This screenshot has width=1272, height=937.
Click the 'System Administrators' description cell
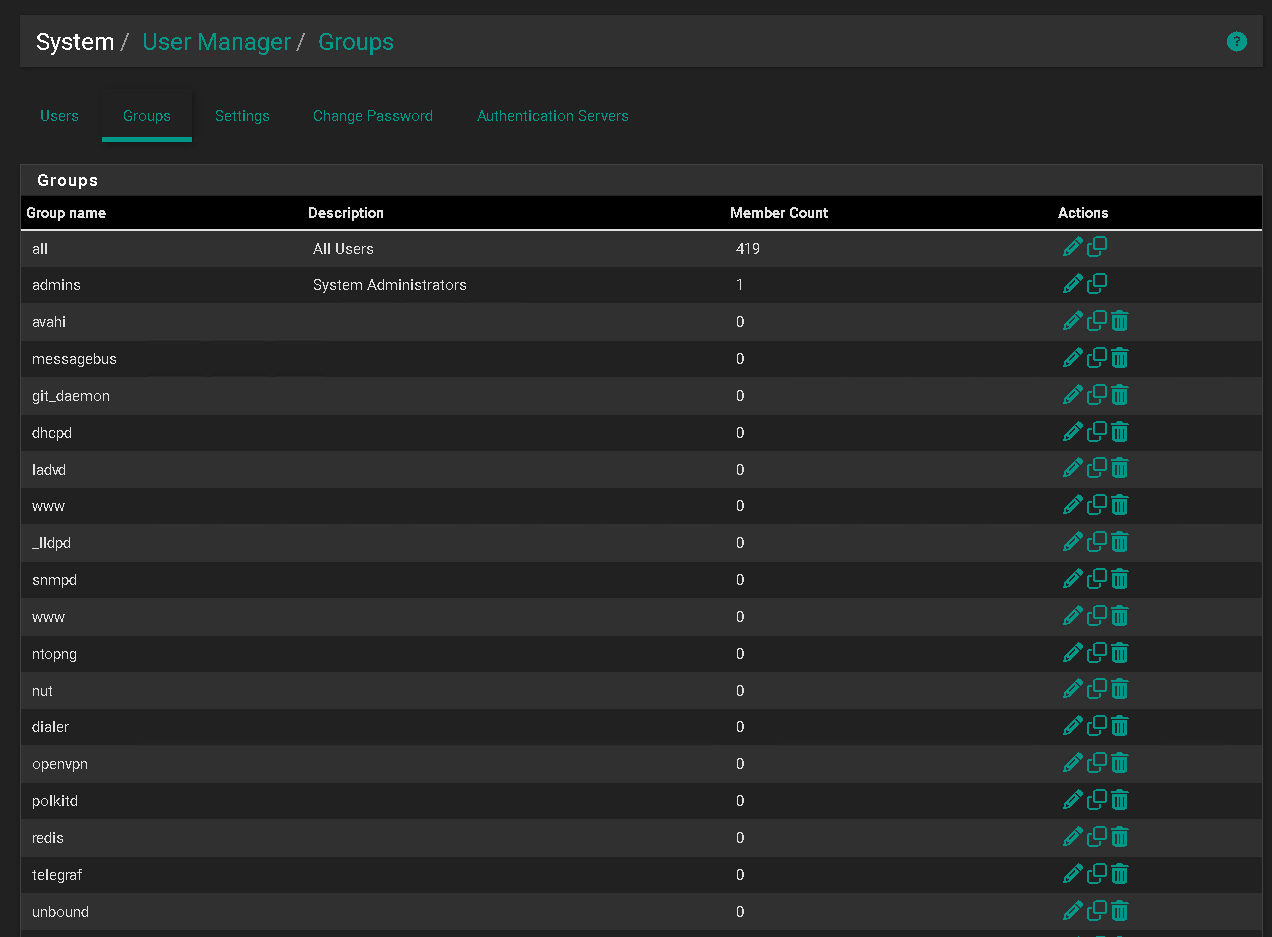[x=390, y=285]
